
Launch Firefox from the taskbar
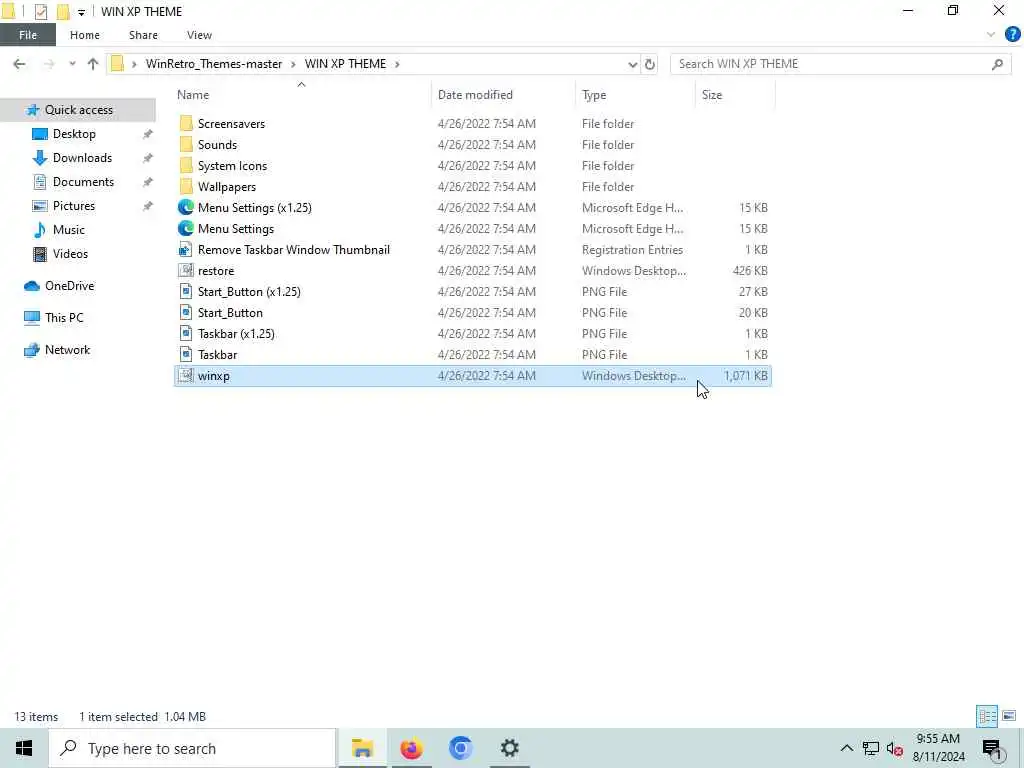point(411,748)
